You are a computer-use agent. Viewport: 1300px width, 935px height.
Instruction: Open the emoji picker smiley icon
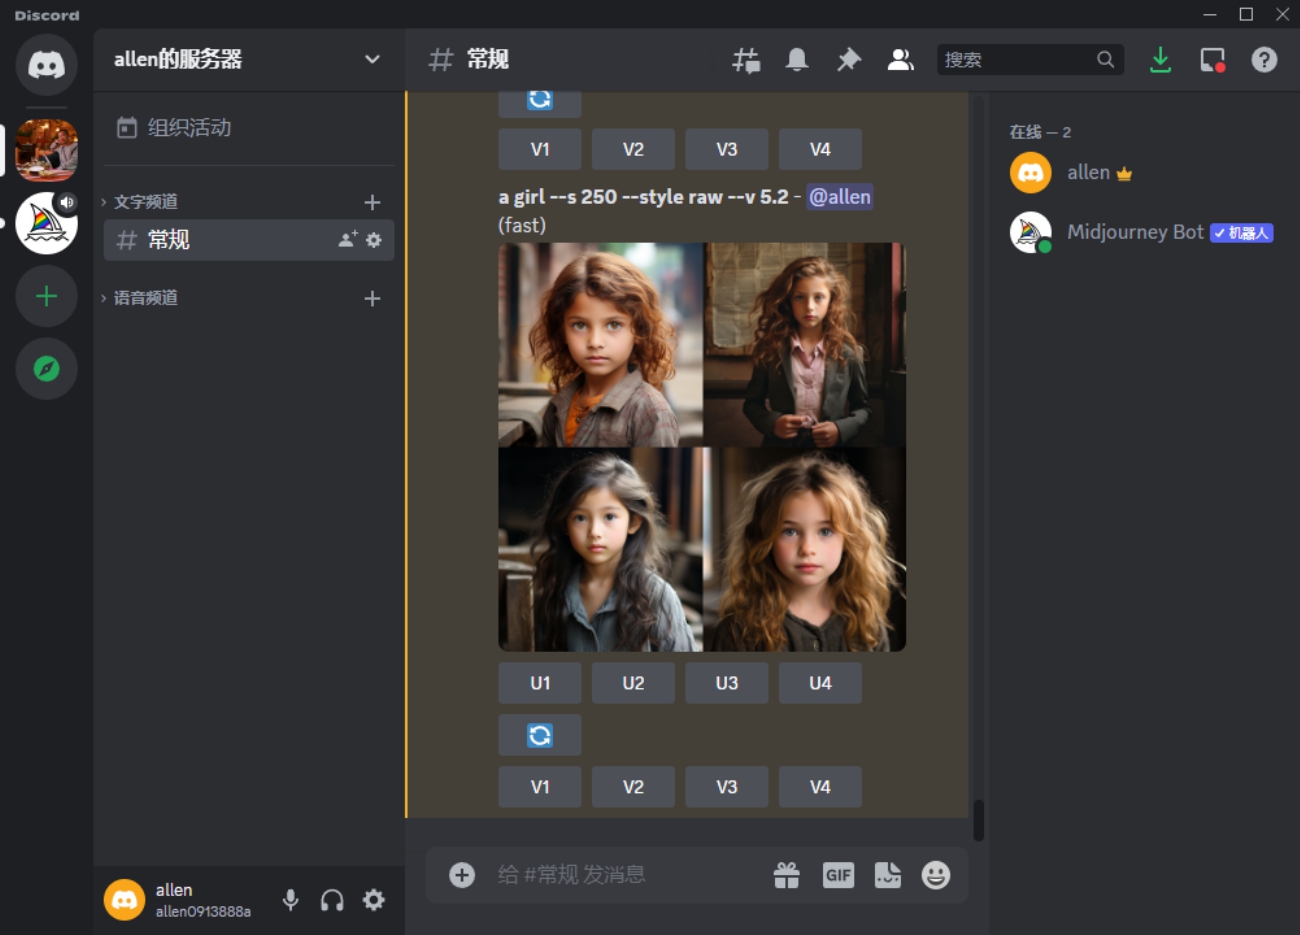(x=935, y=875)
